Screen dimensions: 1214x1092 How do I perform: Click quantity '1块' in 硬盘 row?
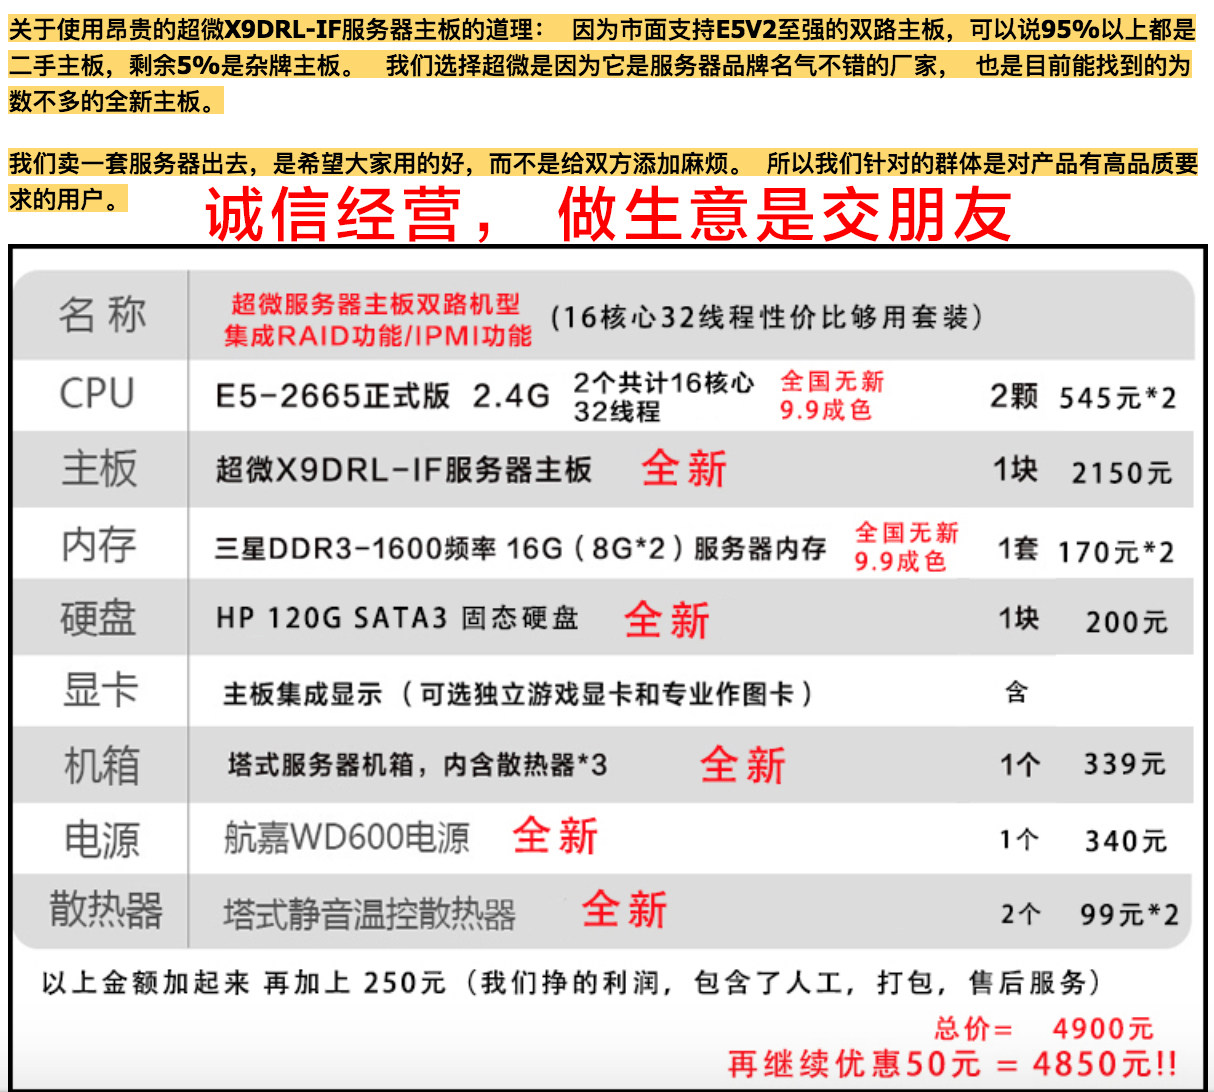1018,619
